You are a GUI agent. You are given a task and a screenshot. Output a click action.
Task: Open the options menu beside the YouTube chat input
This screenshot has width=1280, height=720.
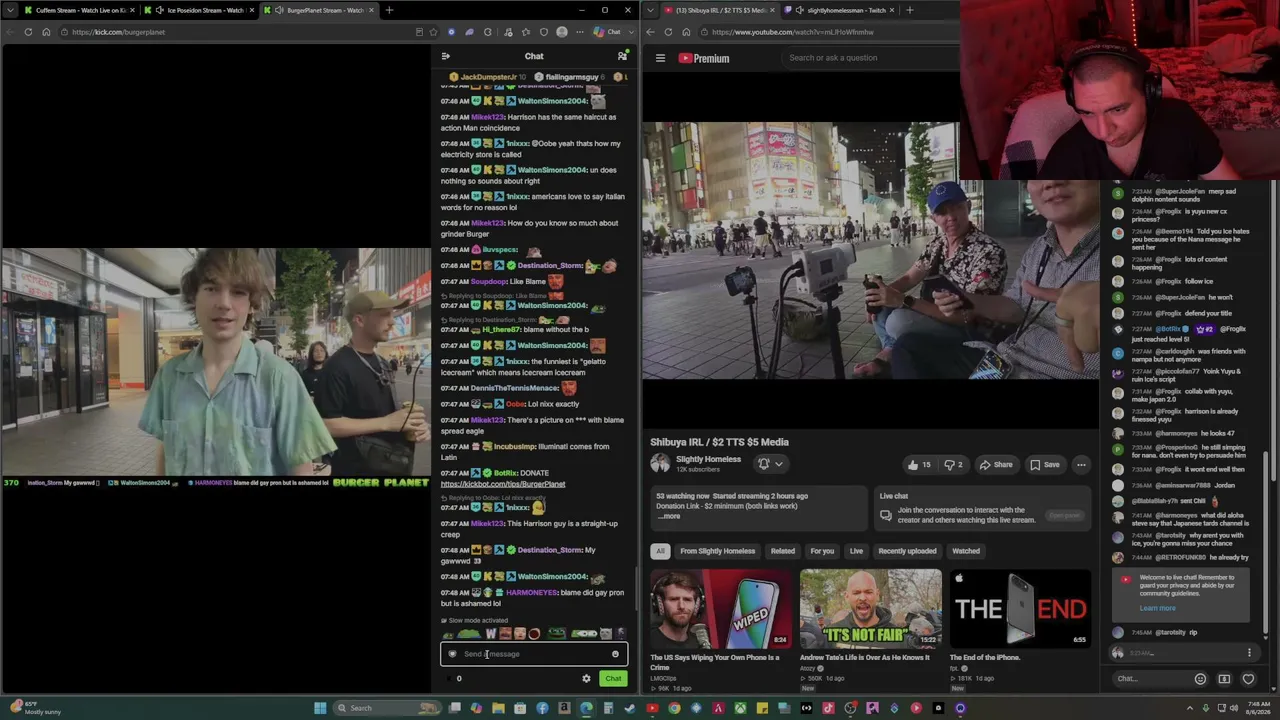click(1249, 653)
